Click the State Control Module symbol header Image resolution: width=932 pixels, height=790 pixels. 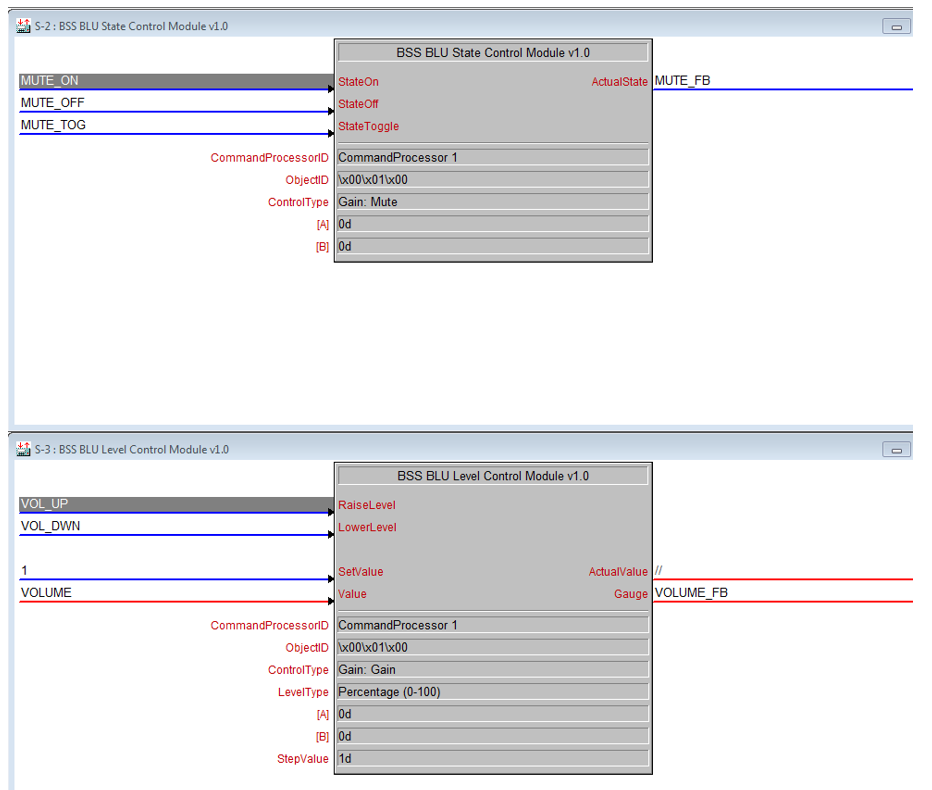493,53
